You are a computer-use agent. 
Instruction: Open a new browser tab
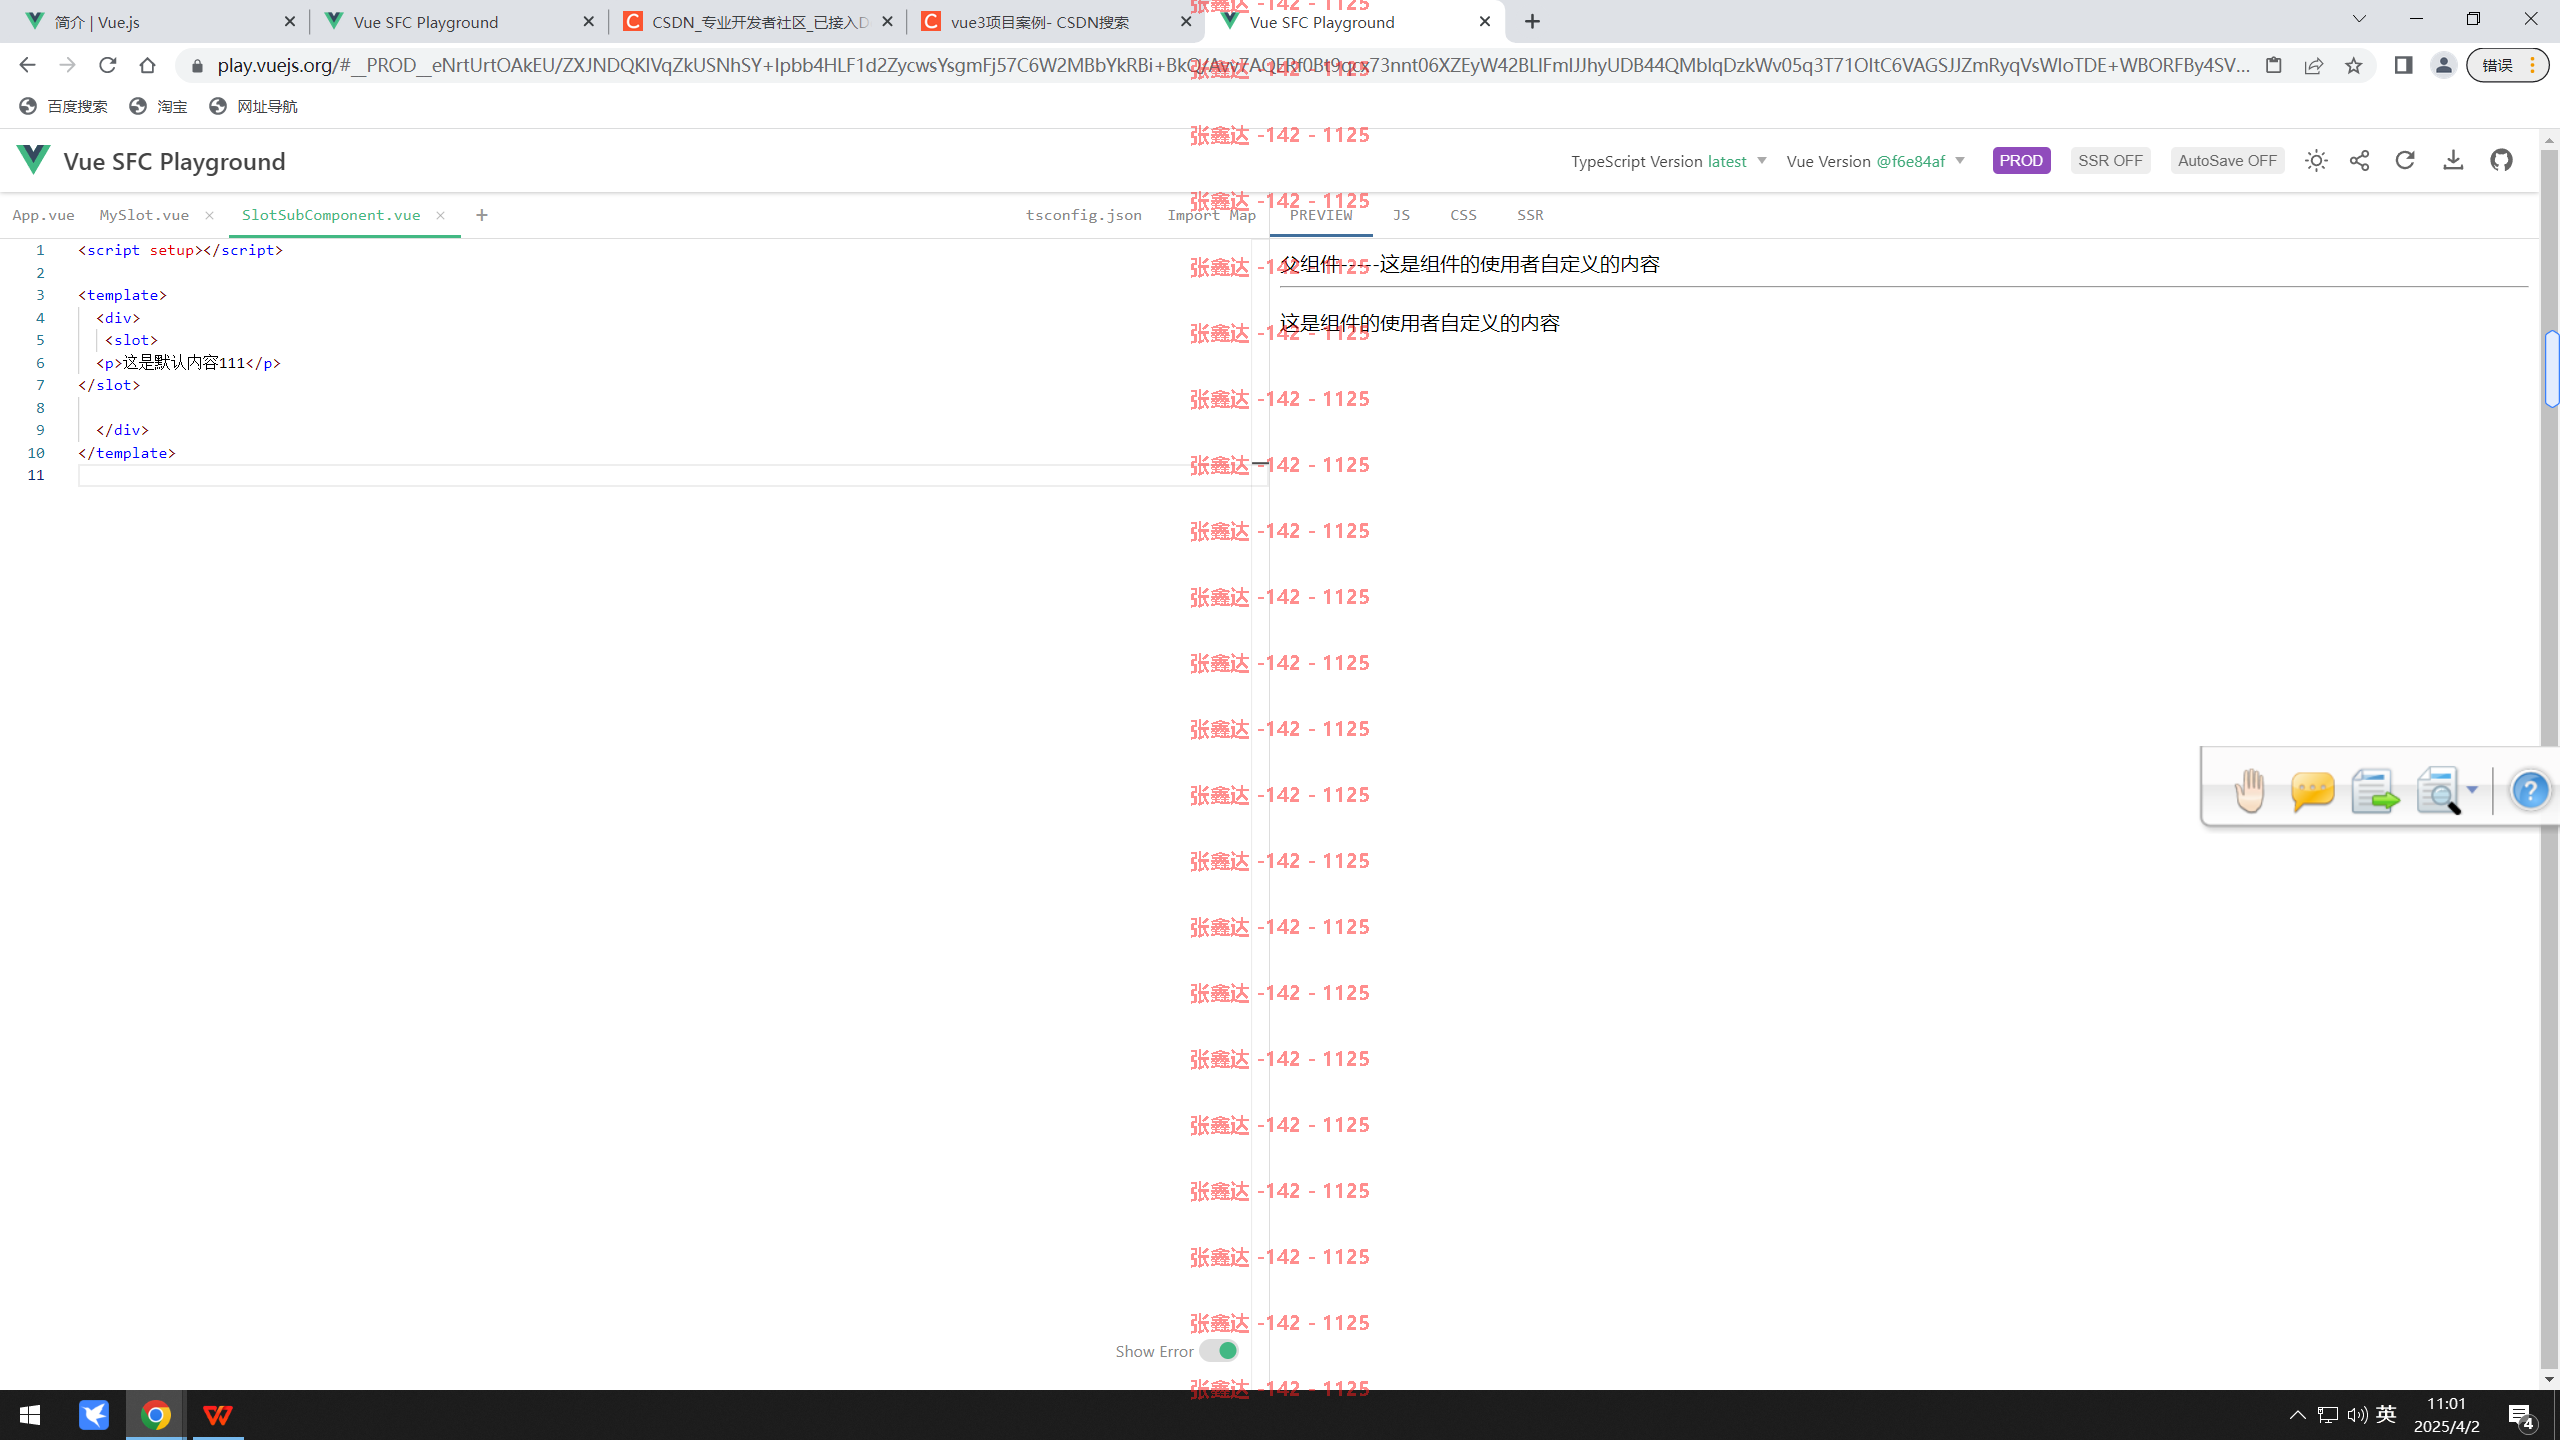pyautogui.click(x=1532, y=21)
